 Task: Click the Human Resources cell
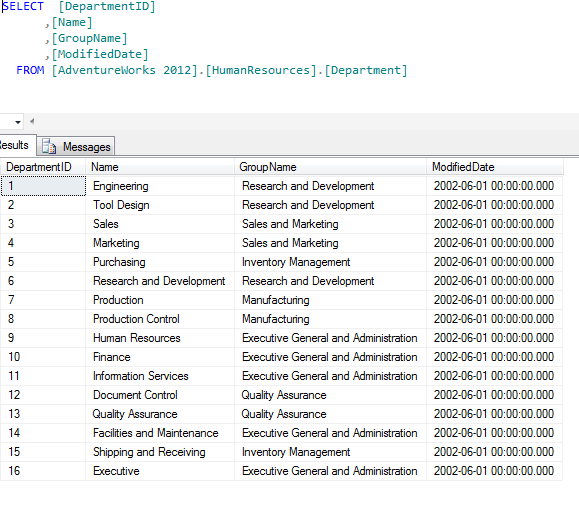[160, 338]
